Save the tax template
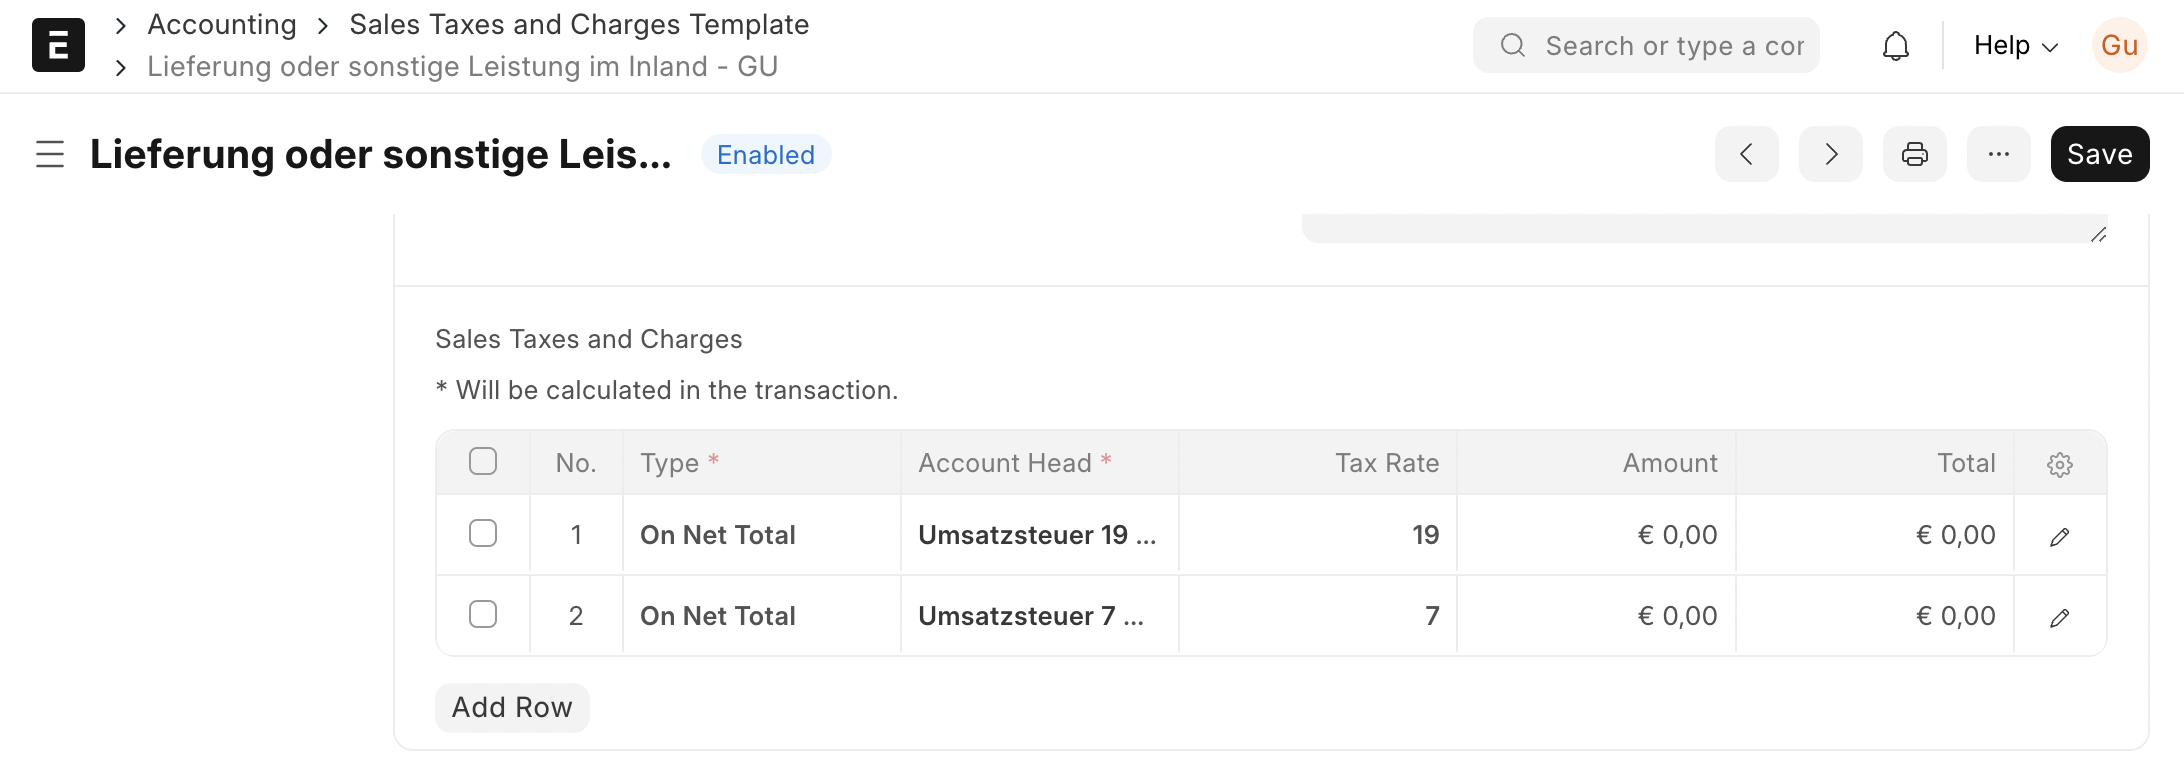This screenshot has height=782, width=2184. [2099, 154]
